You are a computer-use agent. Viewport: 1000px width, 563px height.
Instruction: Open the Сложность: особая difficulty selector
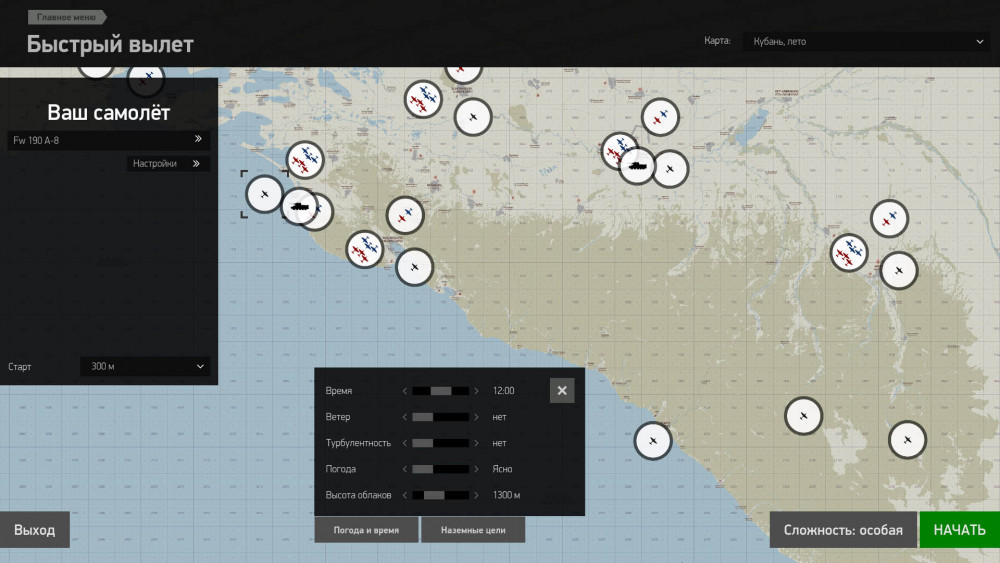(x=842, y=530)
